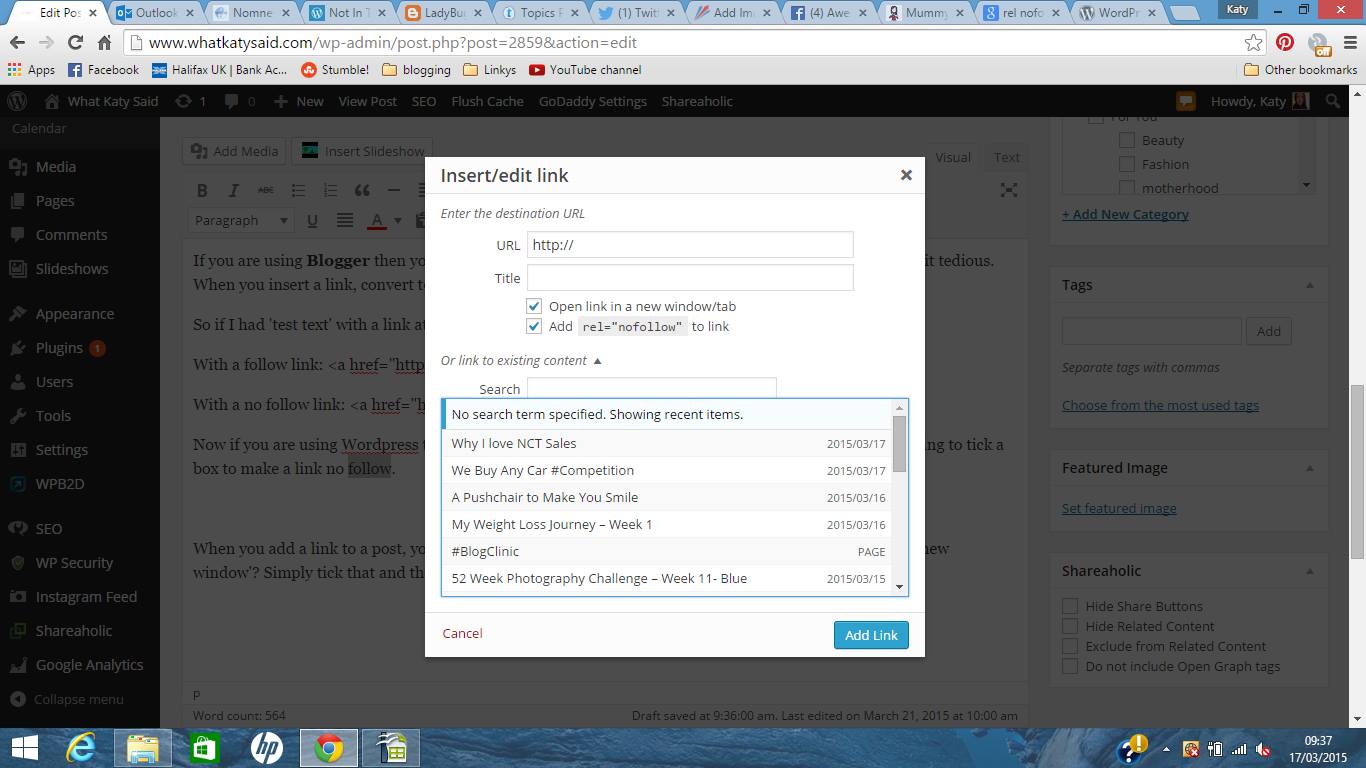The height and width of the screenshot is (768, 1366).
Task: Open File Explorer from the taskbar
Action: 143,748
